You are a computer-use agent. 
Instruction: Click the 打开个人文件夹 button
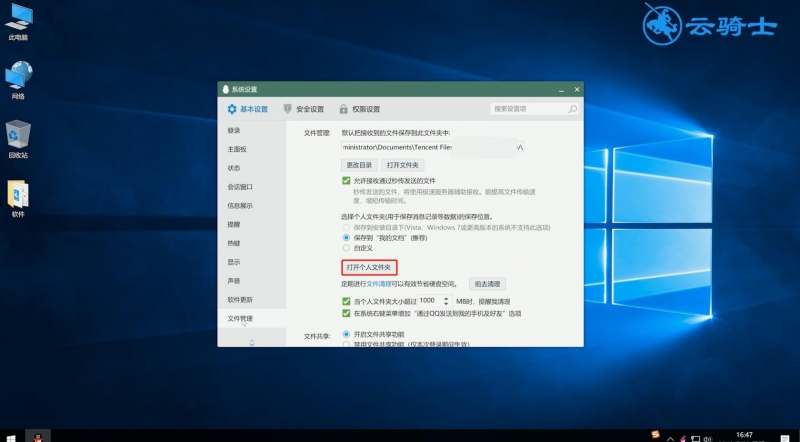click(x=369, y=267)
